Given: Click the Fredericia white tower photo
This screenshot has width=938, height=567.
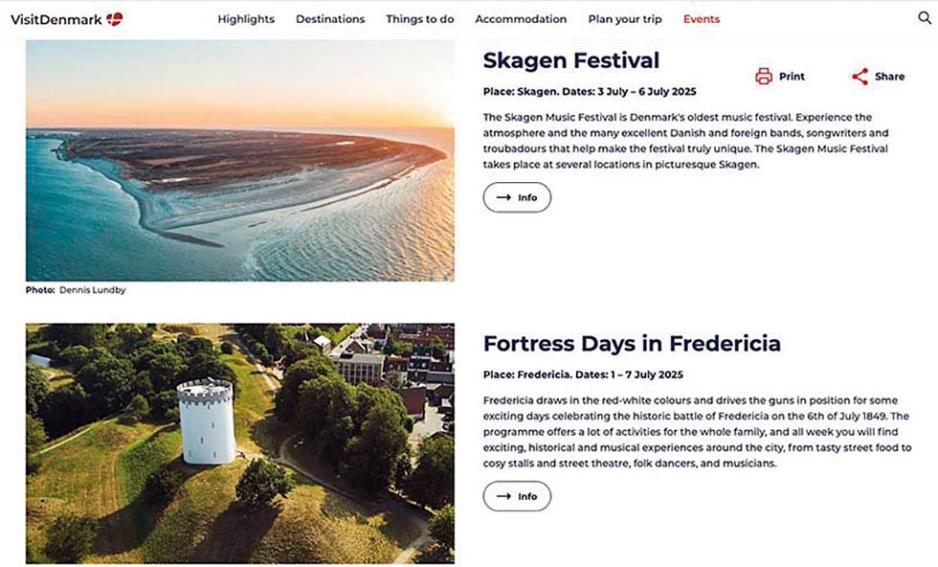Looking at the screenshot, I should (x=240, y=443).
